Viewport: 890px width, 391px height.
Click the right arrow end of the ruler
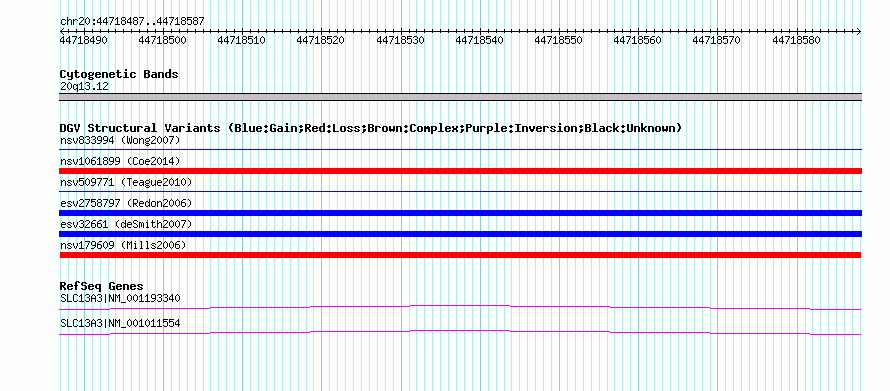[859, 31]
